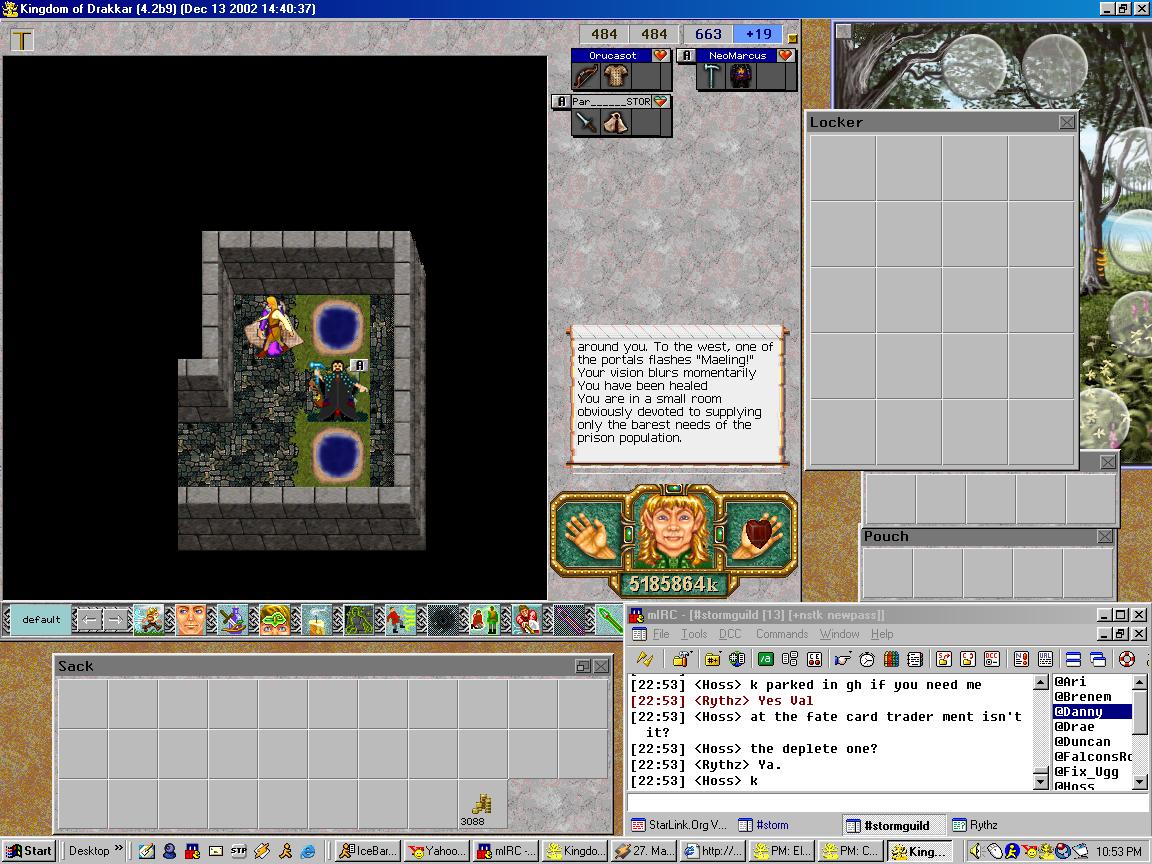Open the mIRC help lifebuoy icon
1152x864 pixels.
[x=1126, y=659]
